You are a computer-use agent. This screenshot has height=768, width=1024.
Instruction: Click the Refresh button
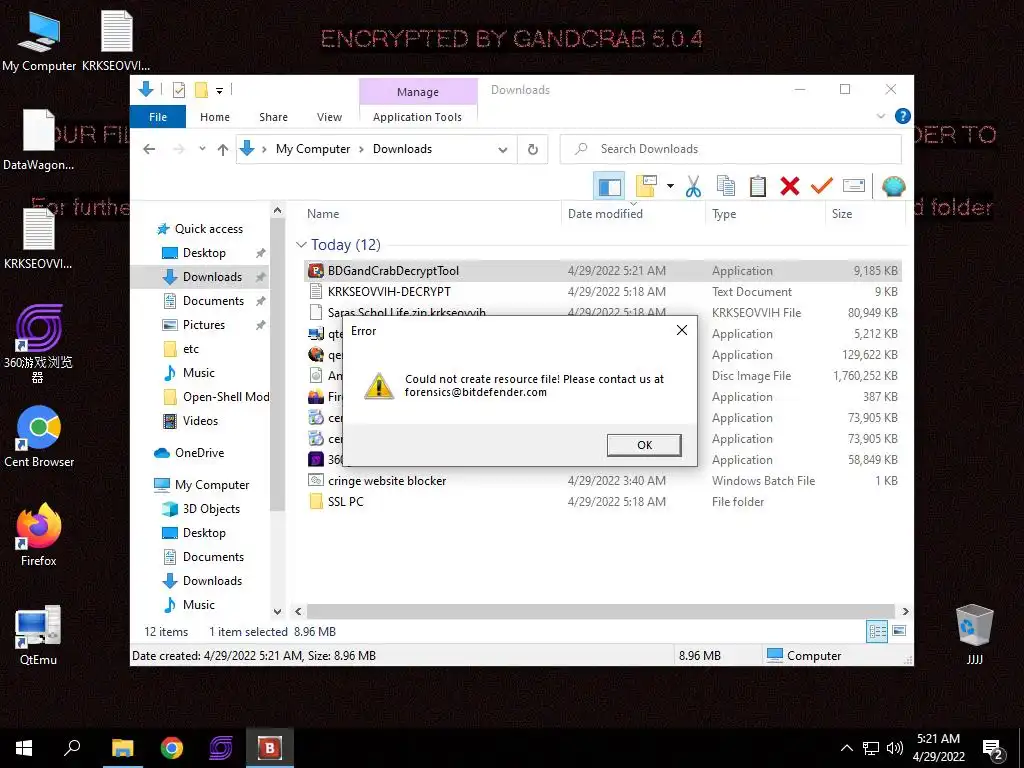533,150
